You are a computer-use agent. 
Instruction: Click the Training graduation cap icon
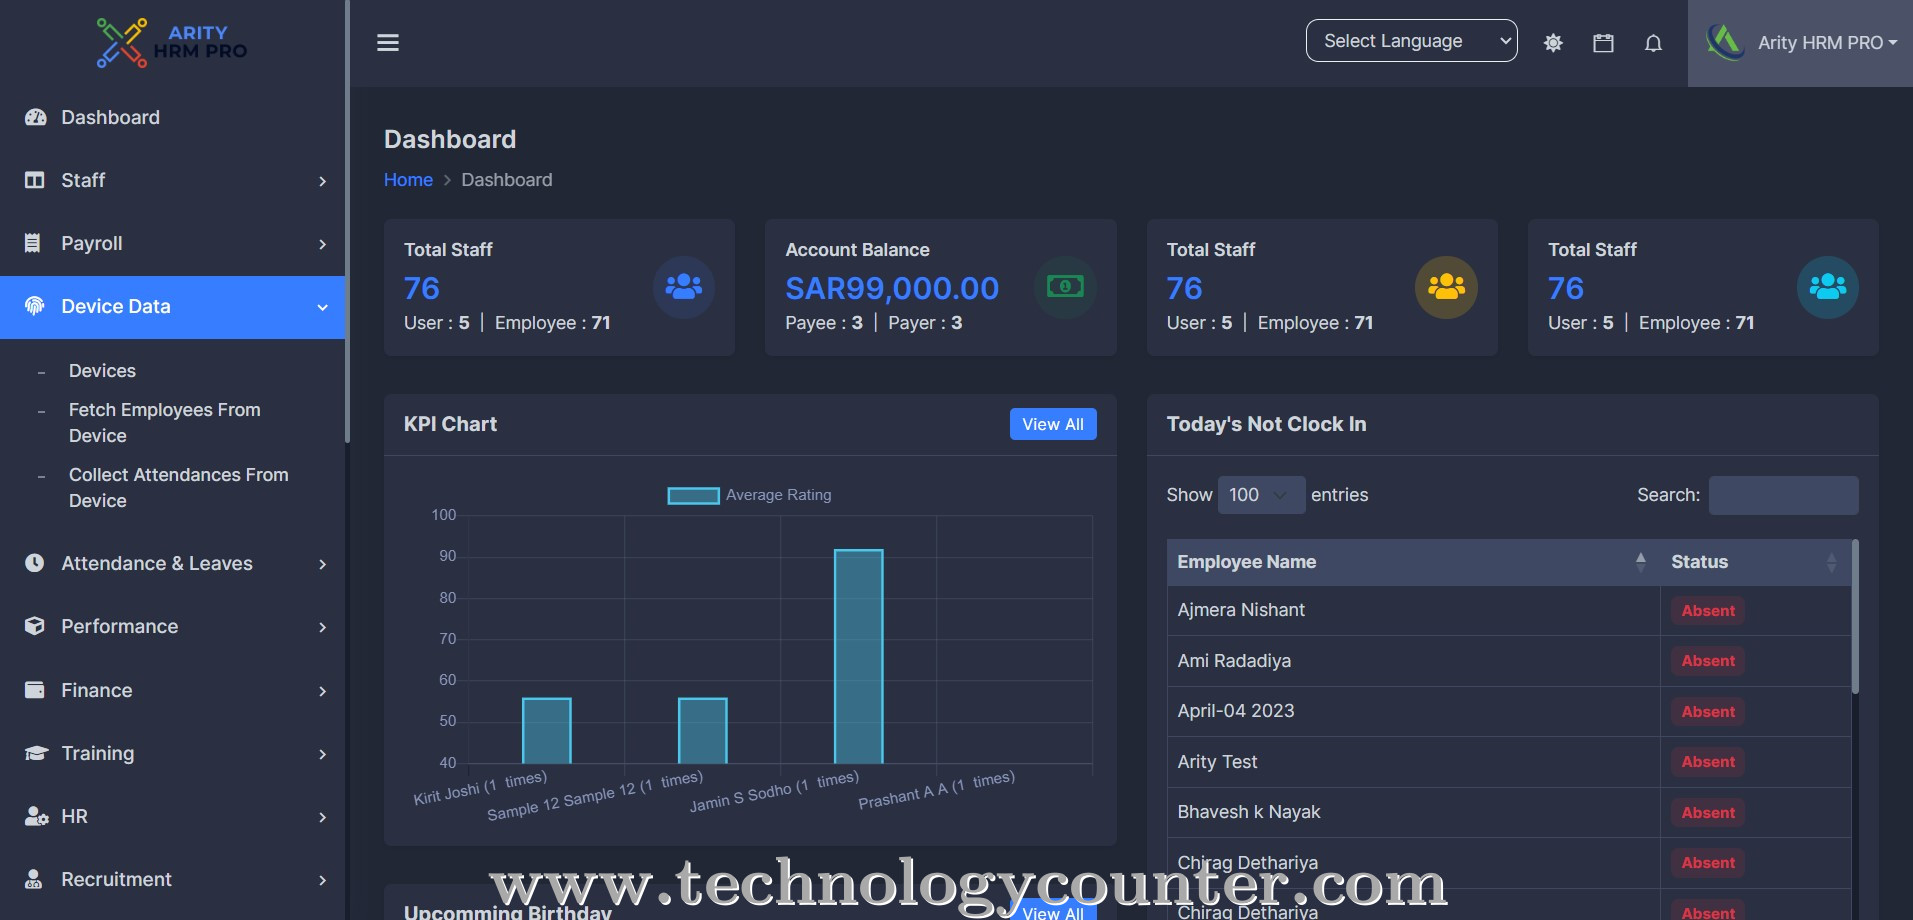[x=36, y=753]
